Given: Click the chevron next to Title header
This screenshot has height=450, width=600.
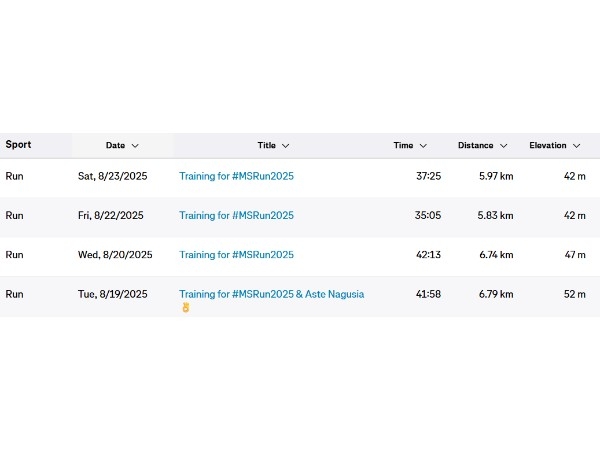Looking at the screenshot, I should 285,146.
